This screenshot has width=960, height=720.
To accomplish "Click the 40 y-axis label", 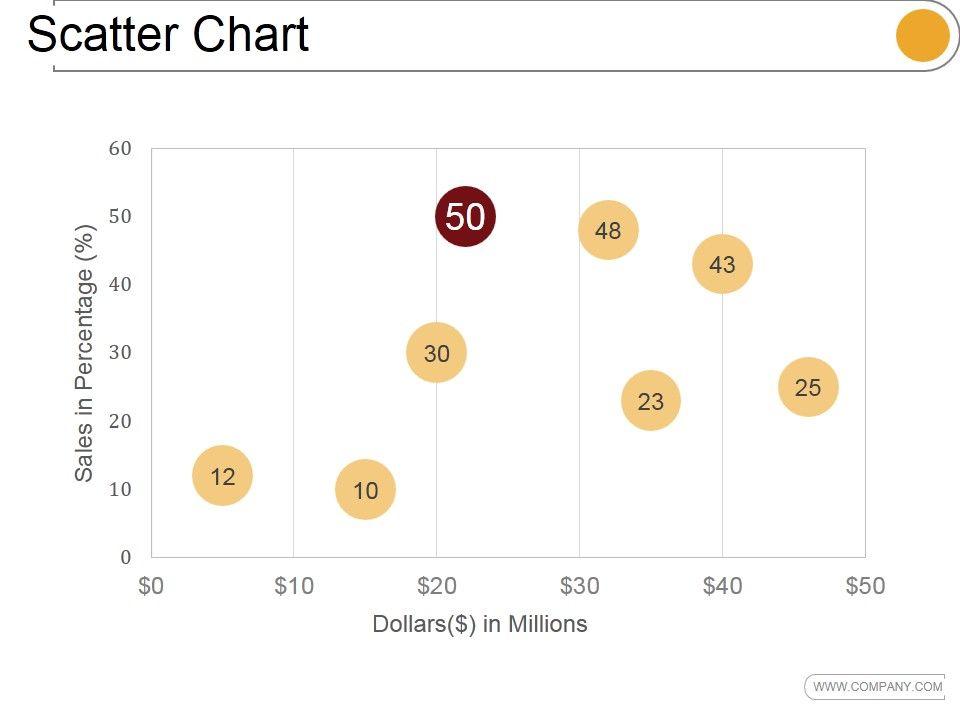I will click(120, 284).
